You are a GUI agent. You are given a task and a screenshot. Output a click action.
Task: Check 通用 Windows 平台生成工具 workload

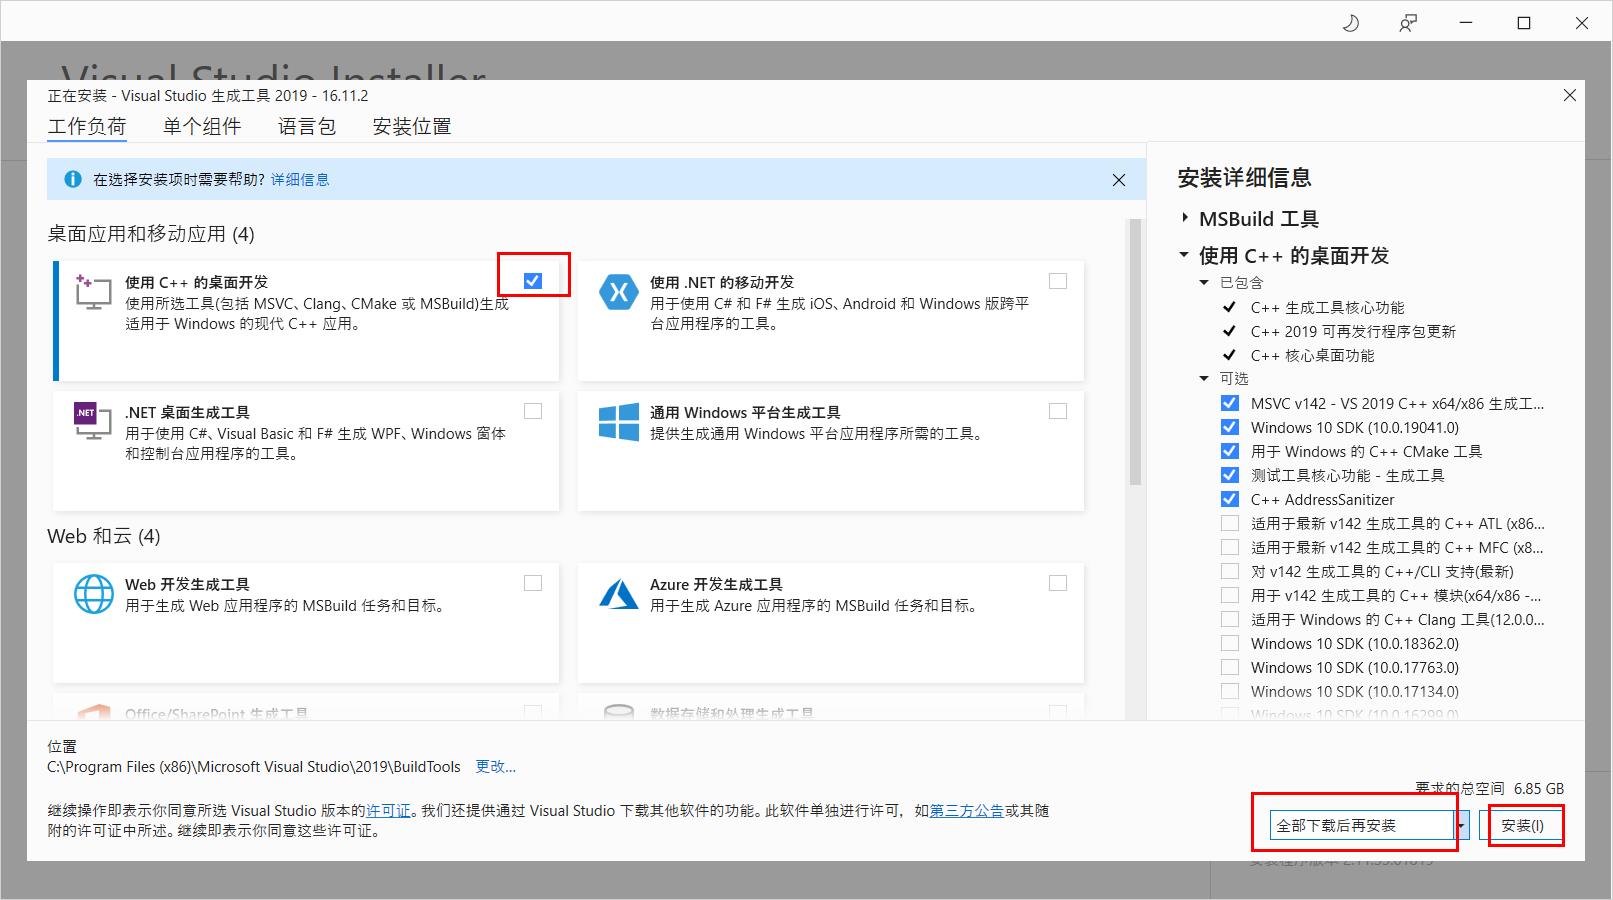coord(1058,411)
